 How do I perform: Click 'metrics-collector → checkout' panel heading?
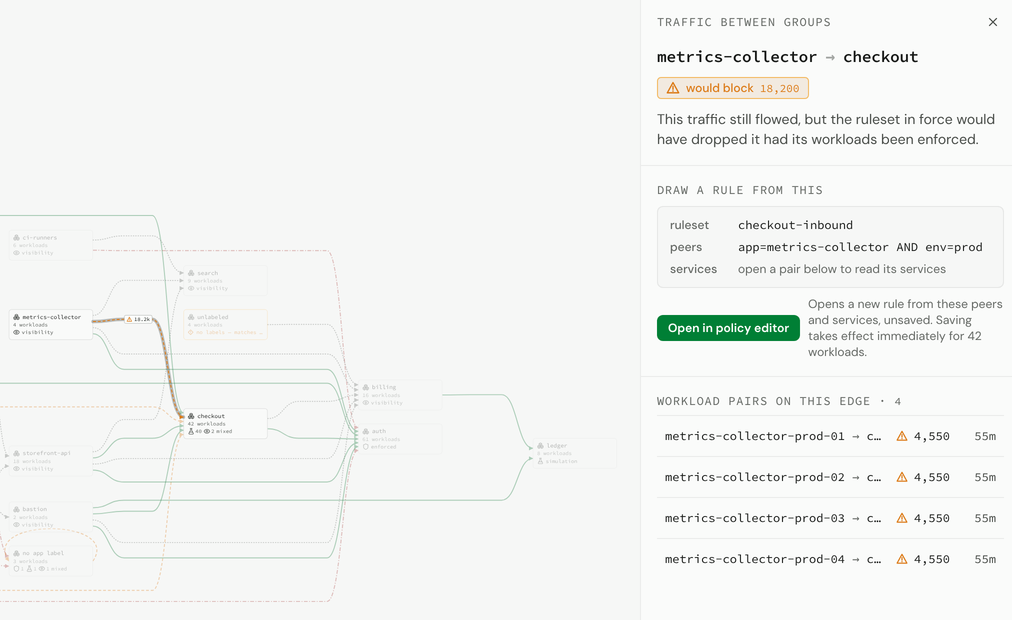tap(787, 57)
